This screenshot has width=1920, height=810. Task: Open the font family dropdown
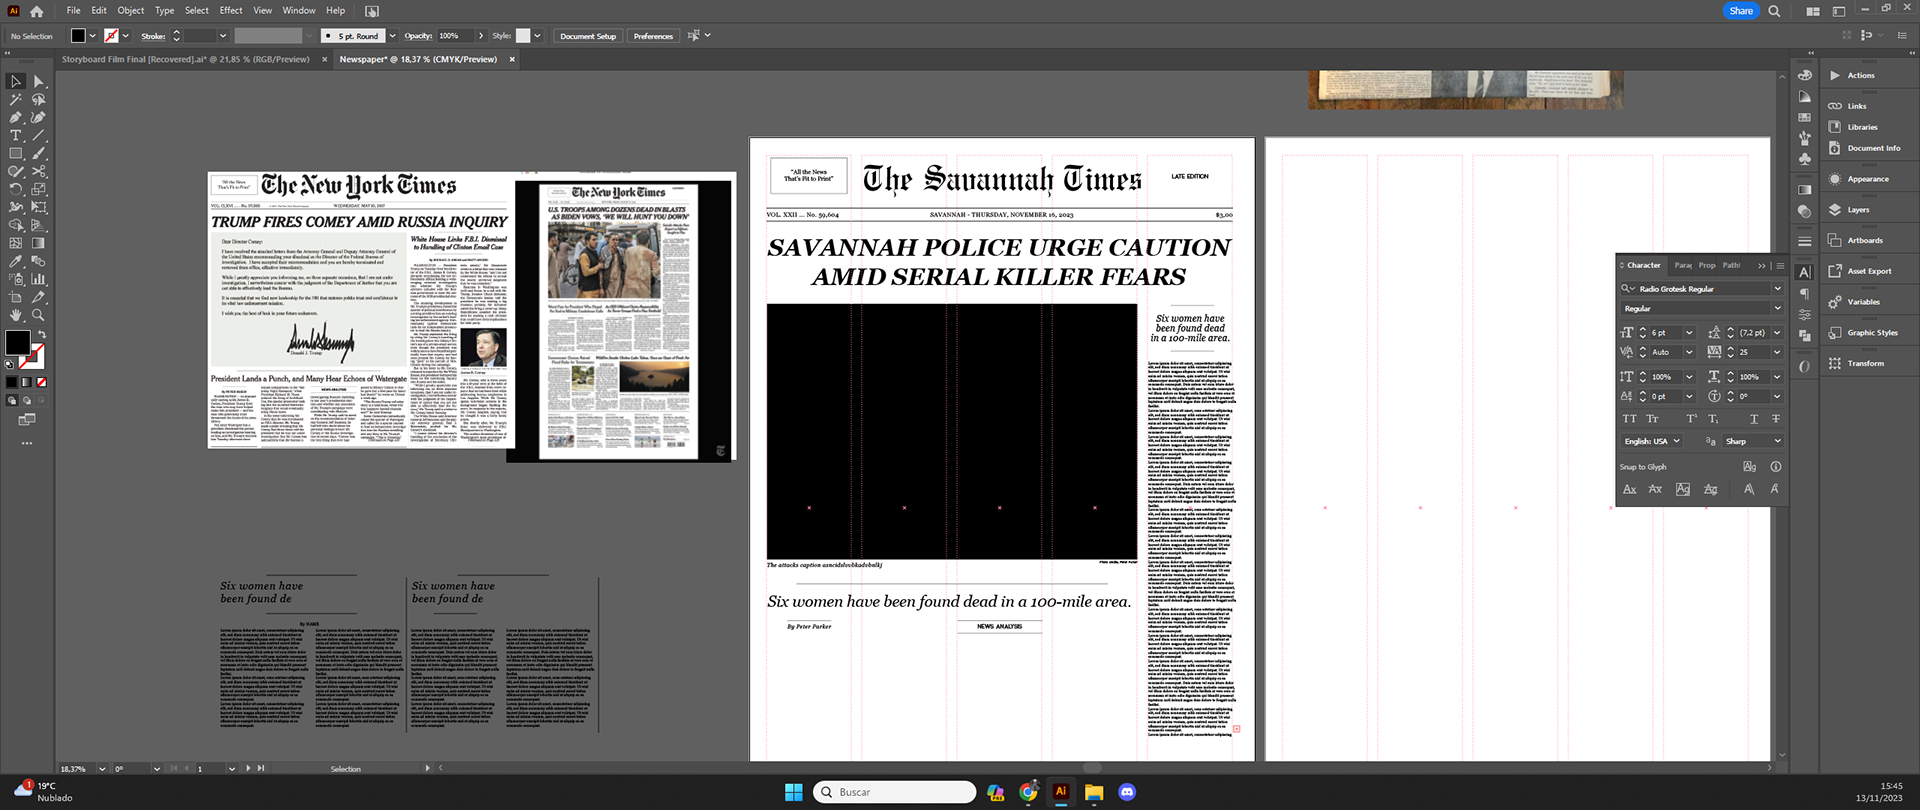[1777, 289]
